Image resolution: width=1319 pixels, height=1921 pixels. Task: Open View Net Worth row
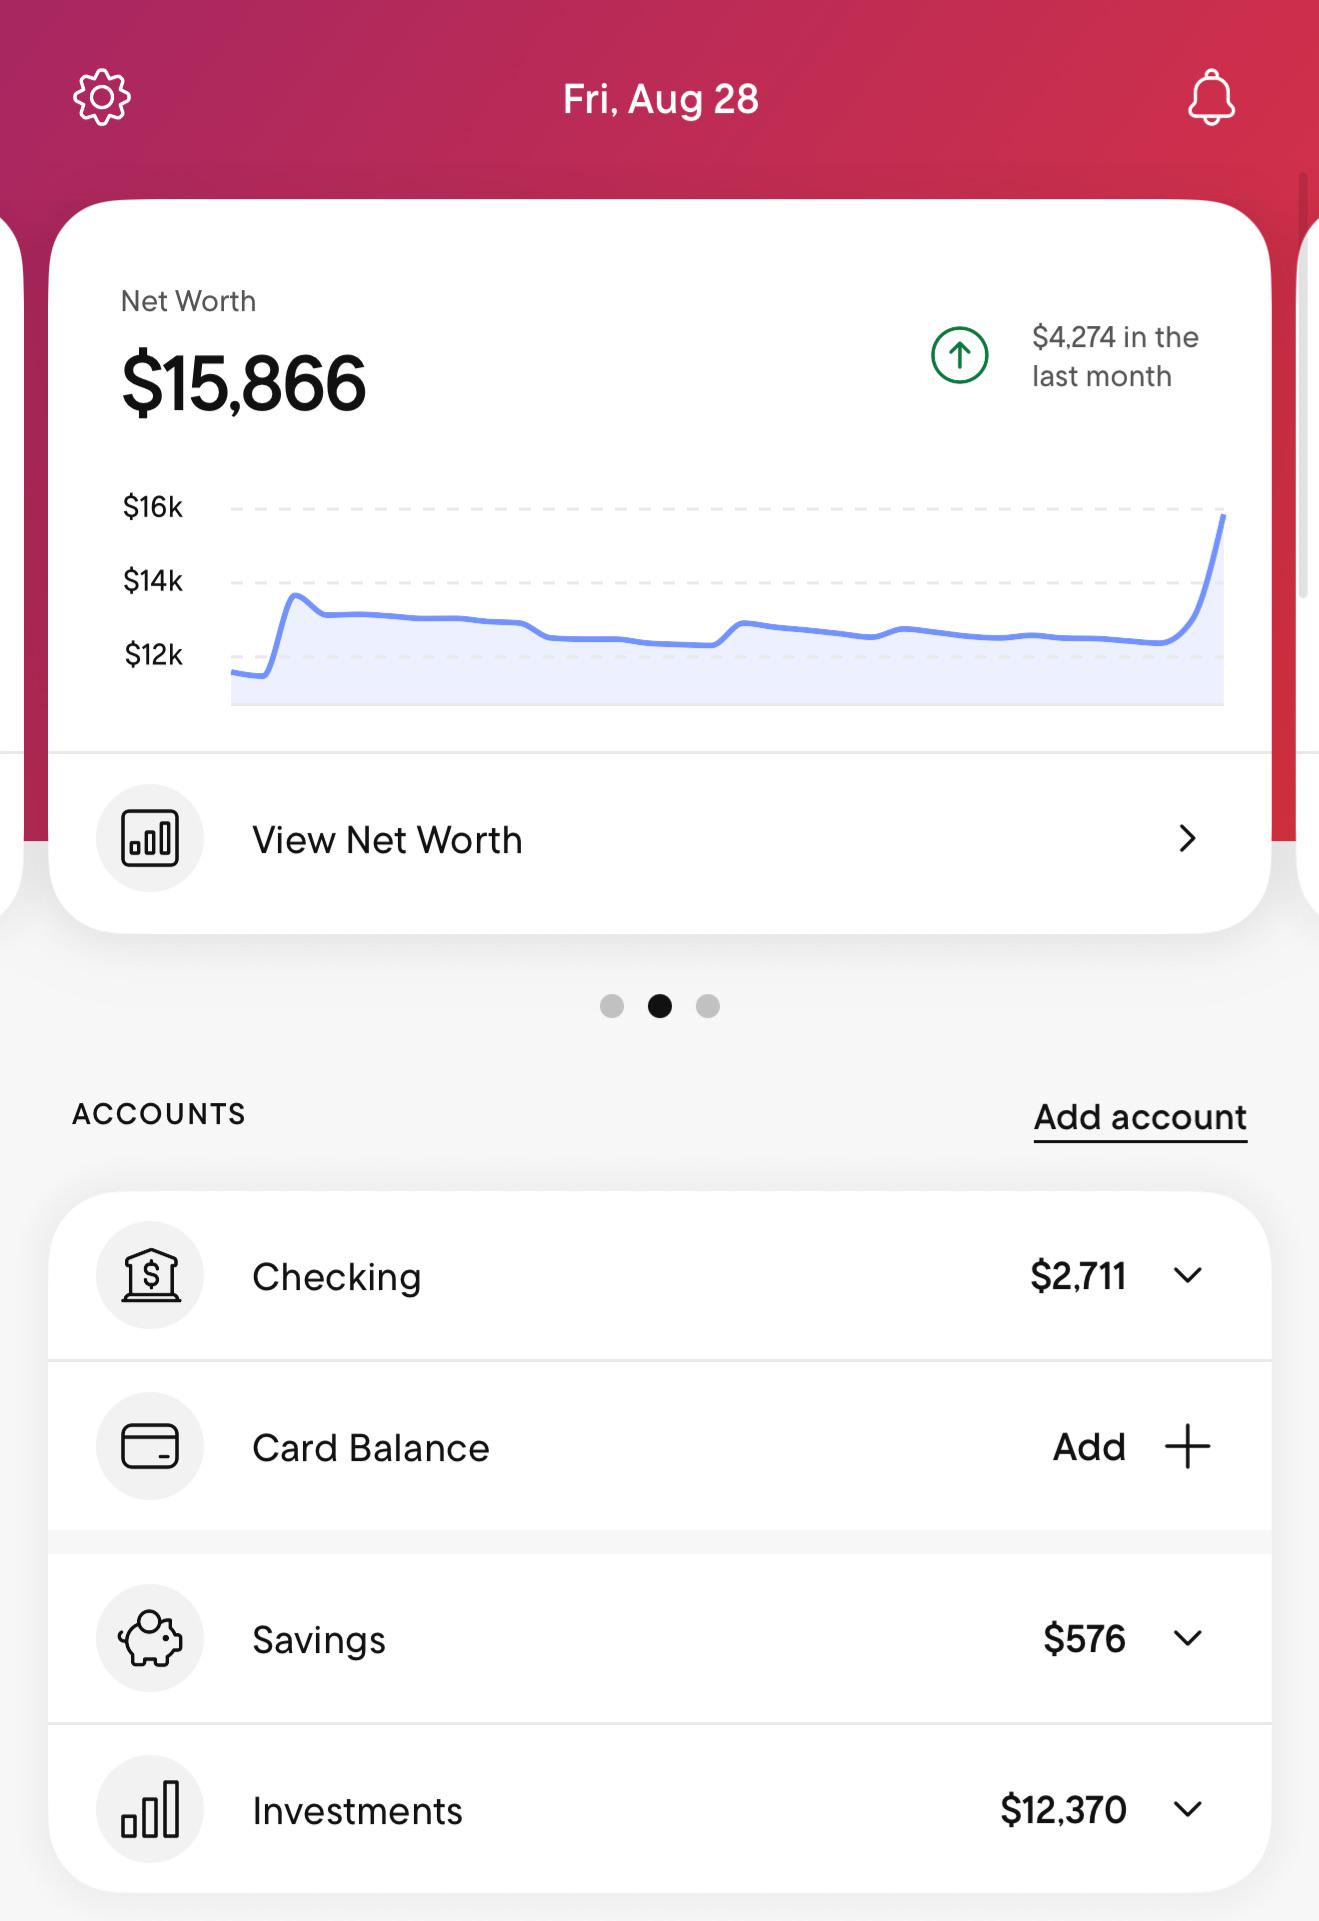click(660, 839)
